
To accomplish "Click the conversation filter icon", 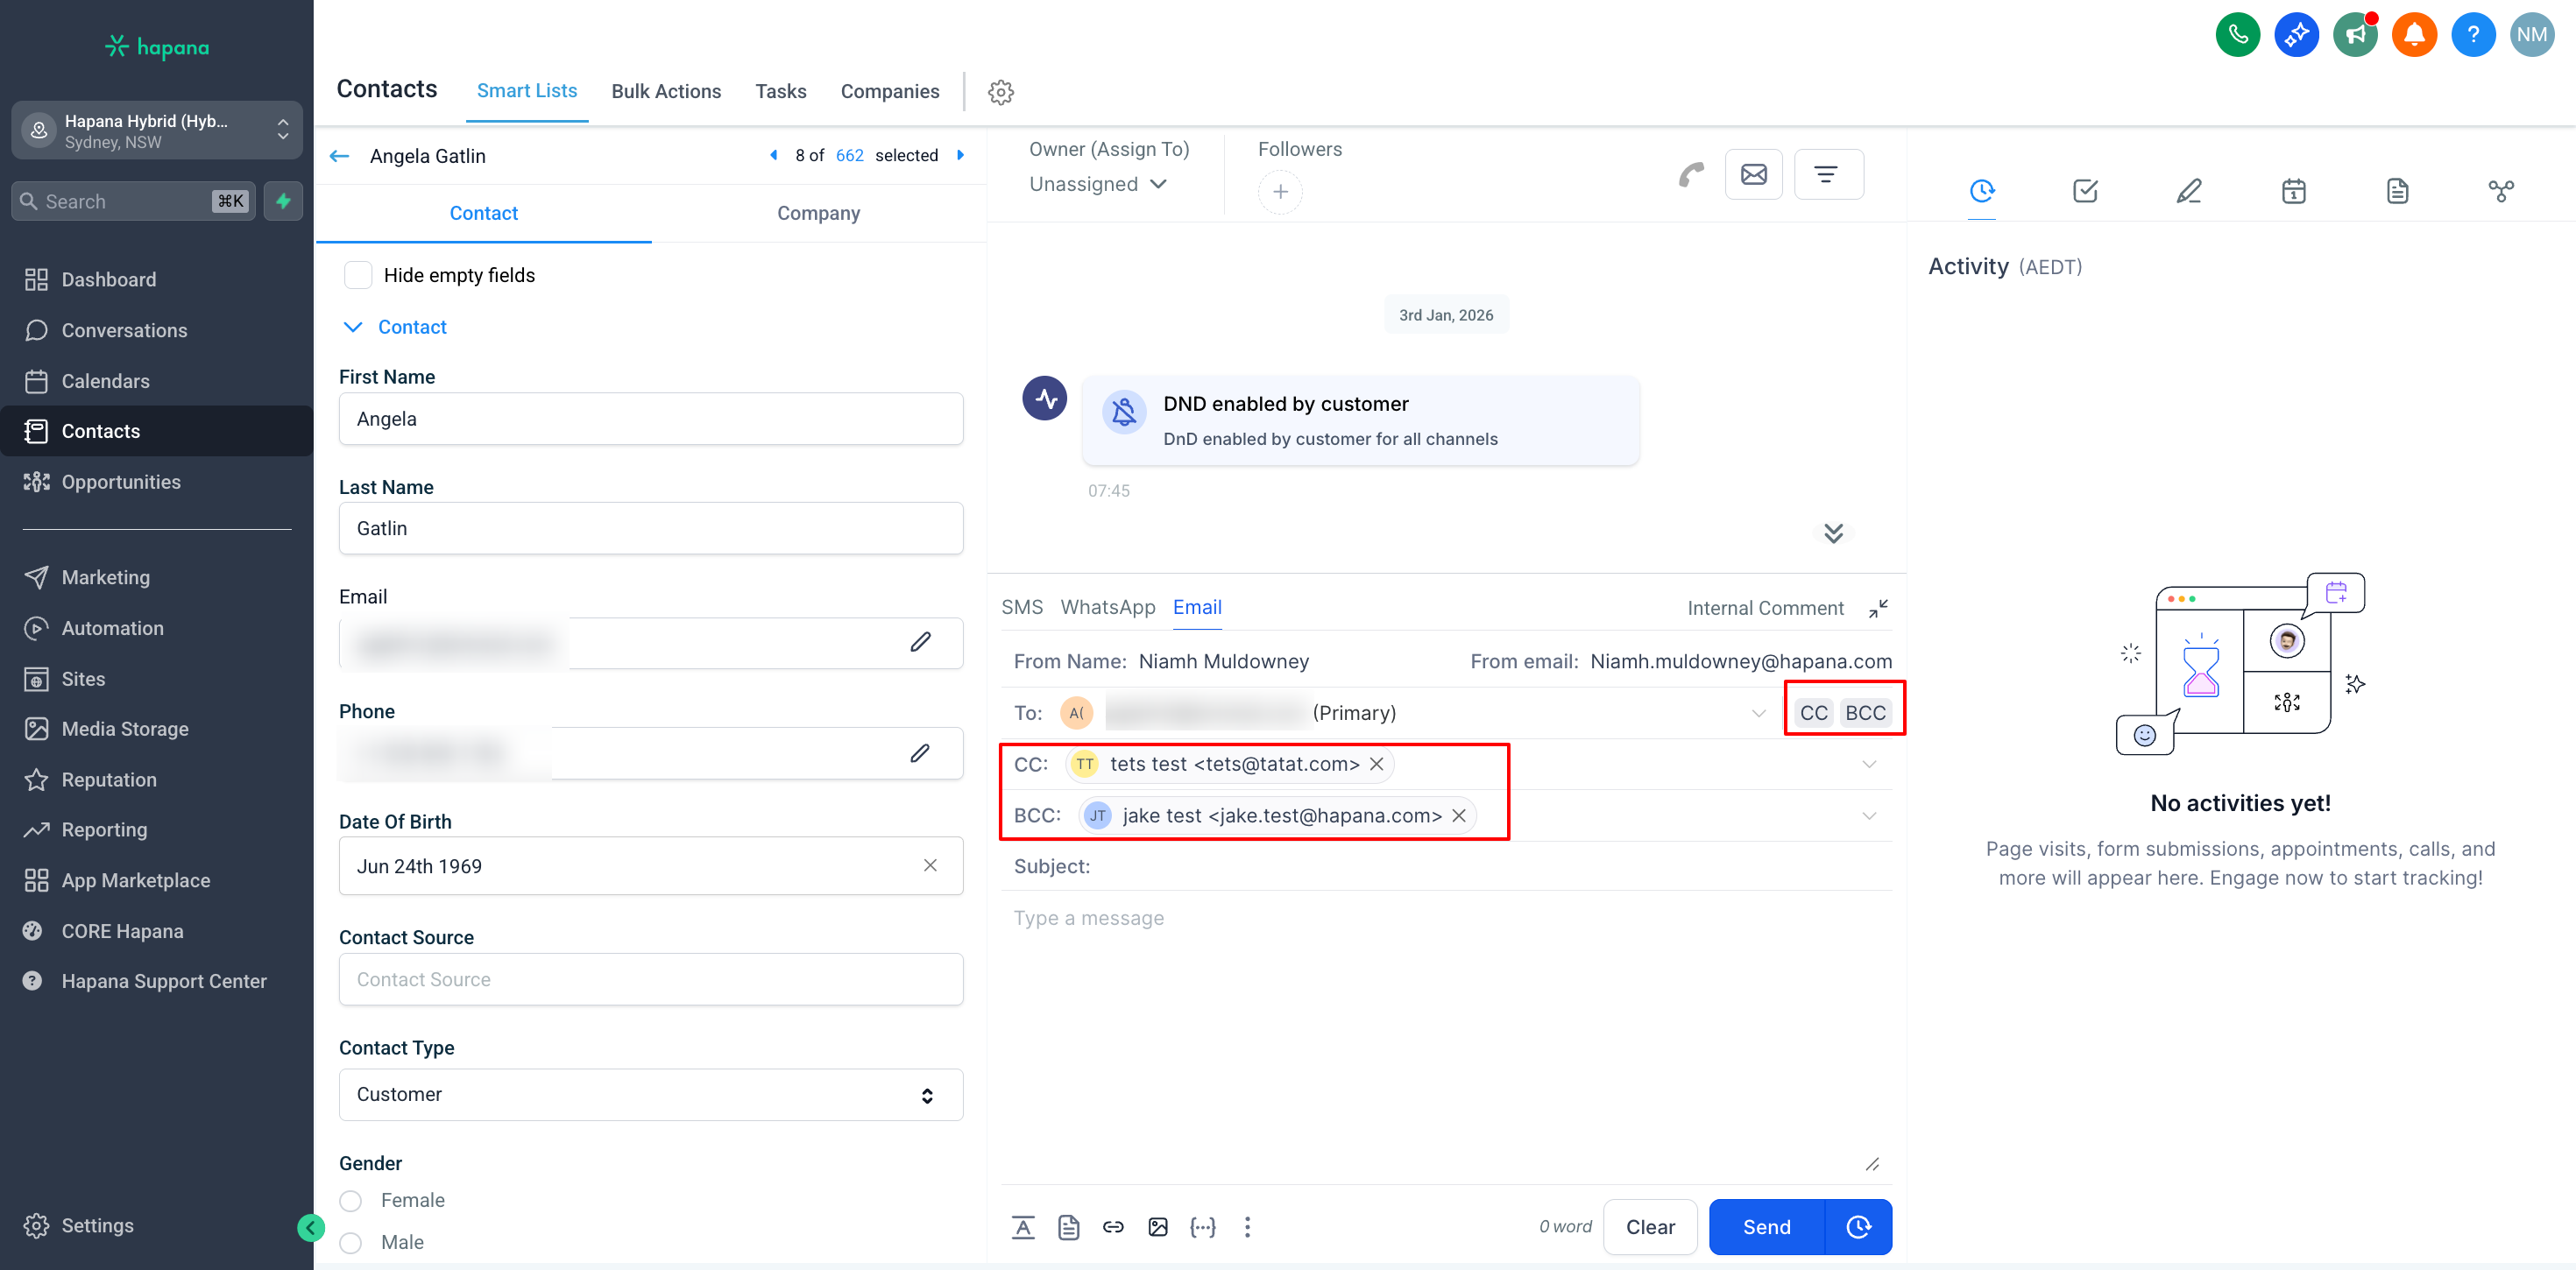I will pyautogui.click(x=1827, y=175).
